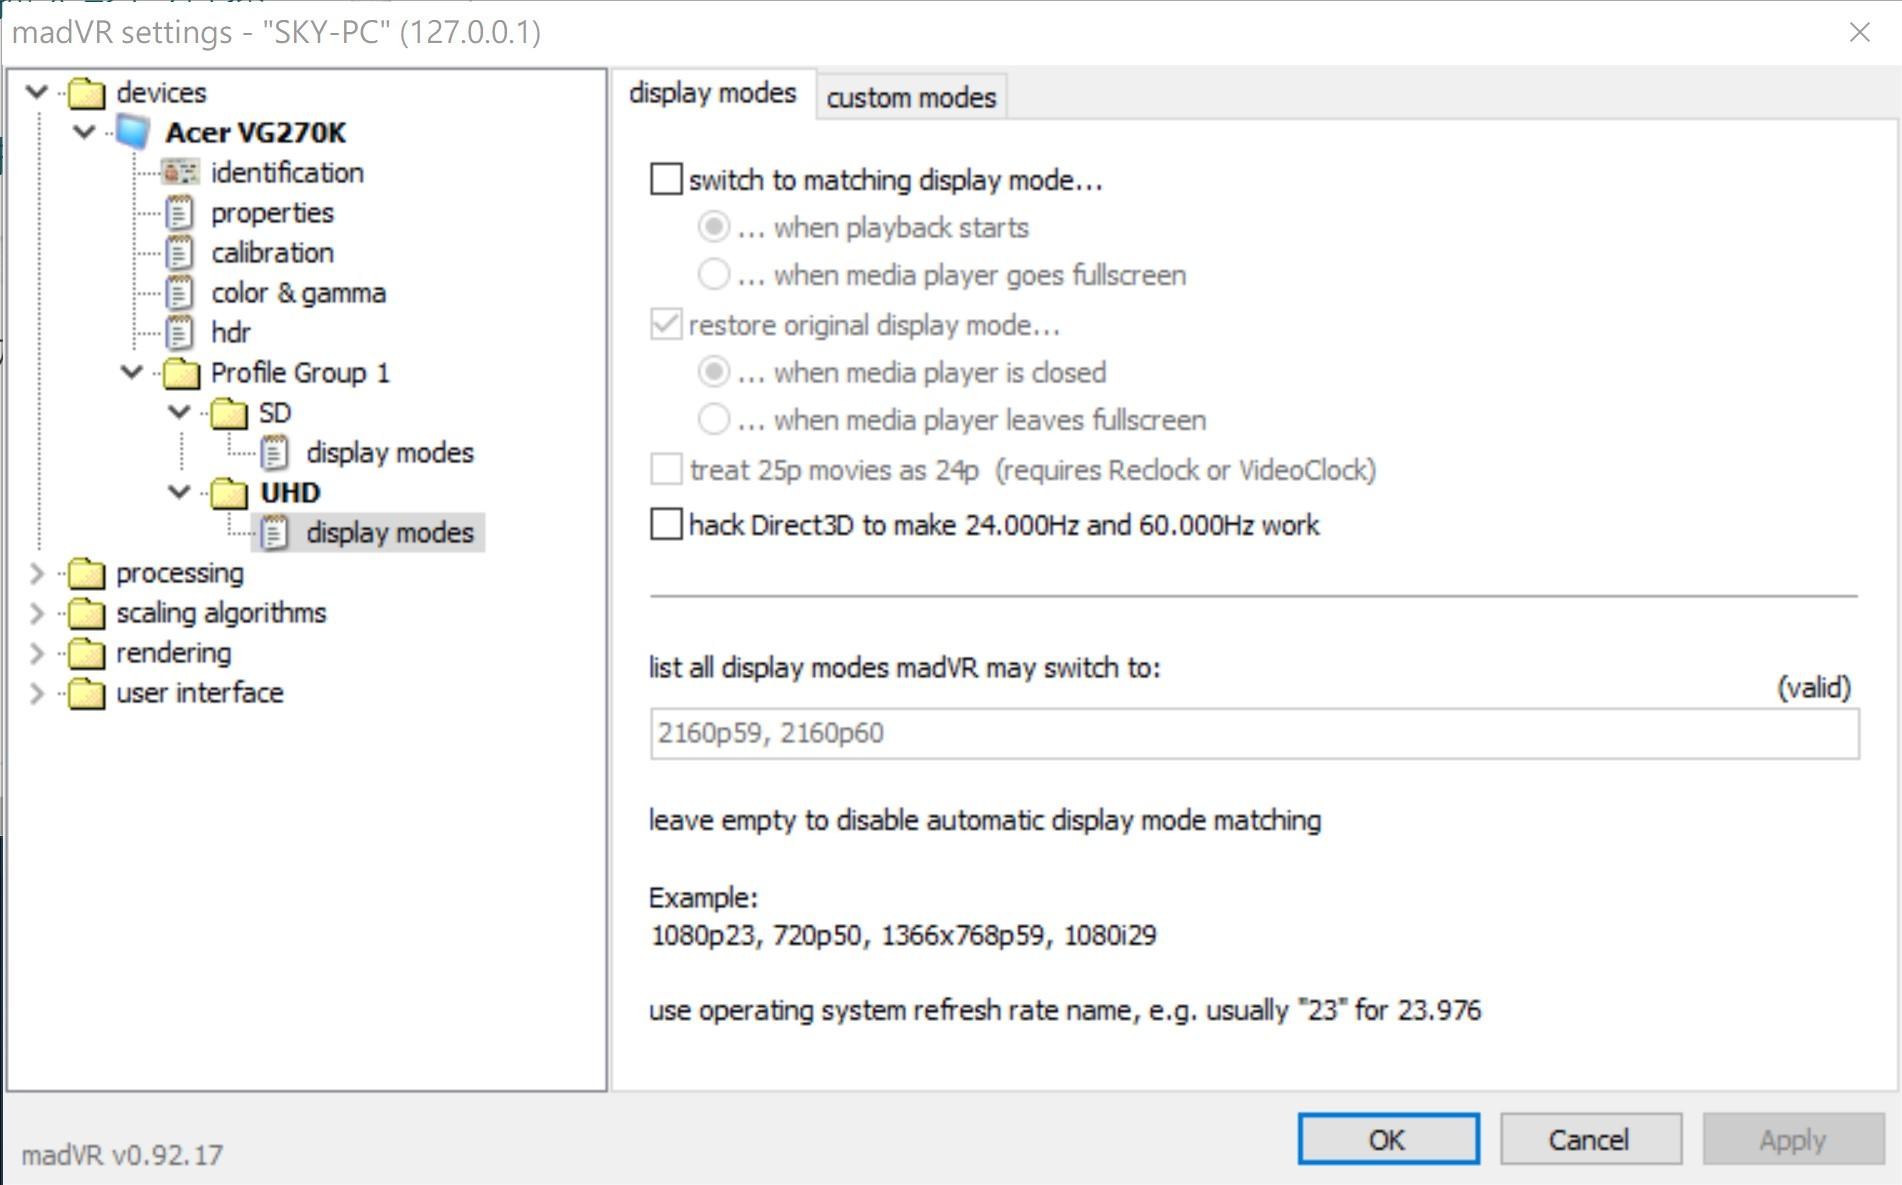Click the Acer VG270K monitor icon
Screen dimensions: 1902x1185
[132, 132]
